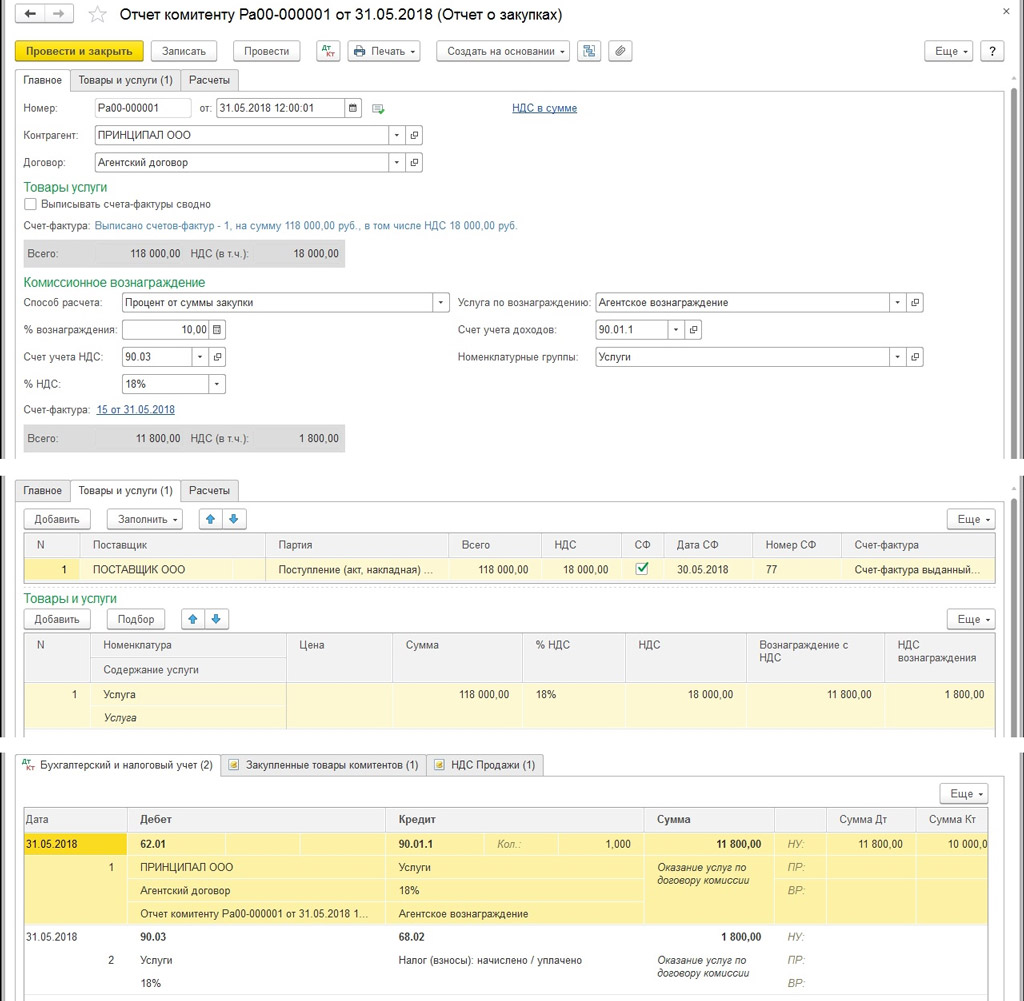The width and height of the screenshot is (1024, 1001).
Task: Move Товары и услуги row up arrow
Action: (193, 619)
